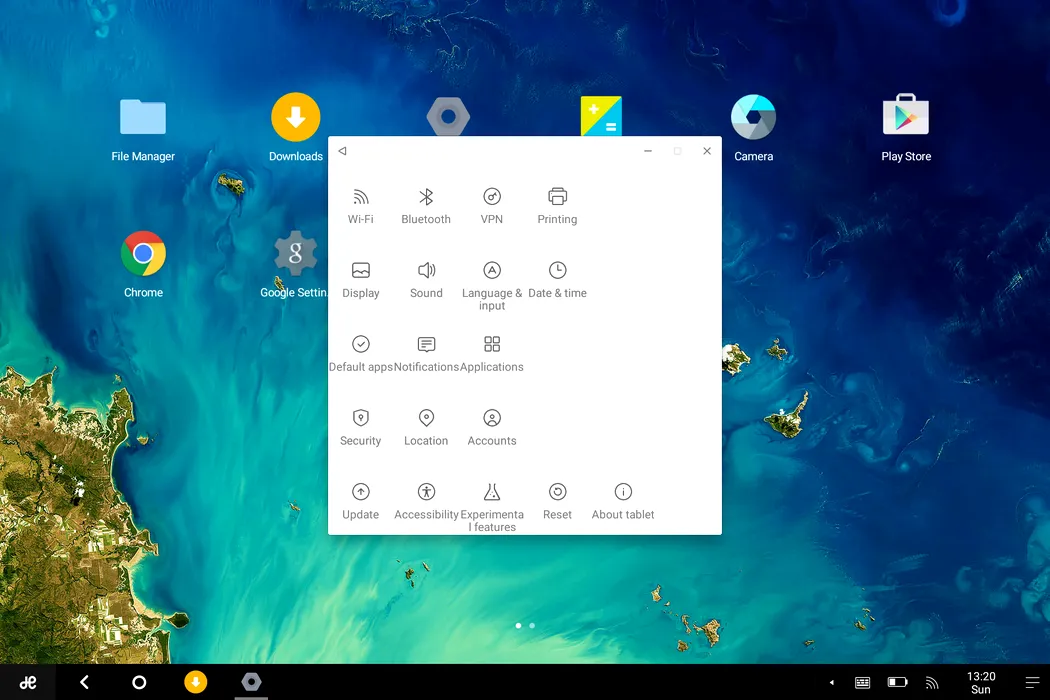Open Accessibility settings
Screen dimensions: 1050x700
426,501
